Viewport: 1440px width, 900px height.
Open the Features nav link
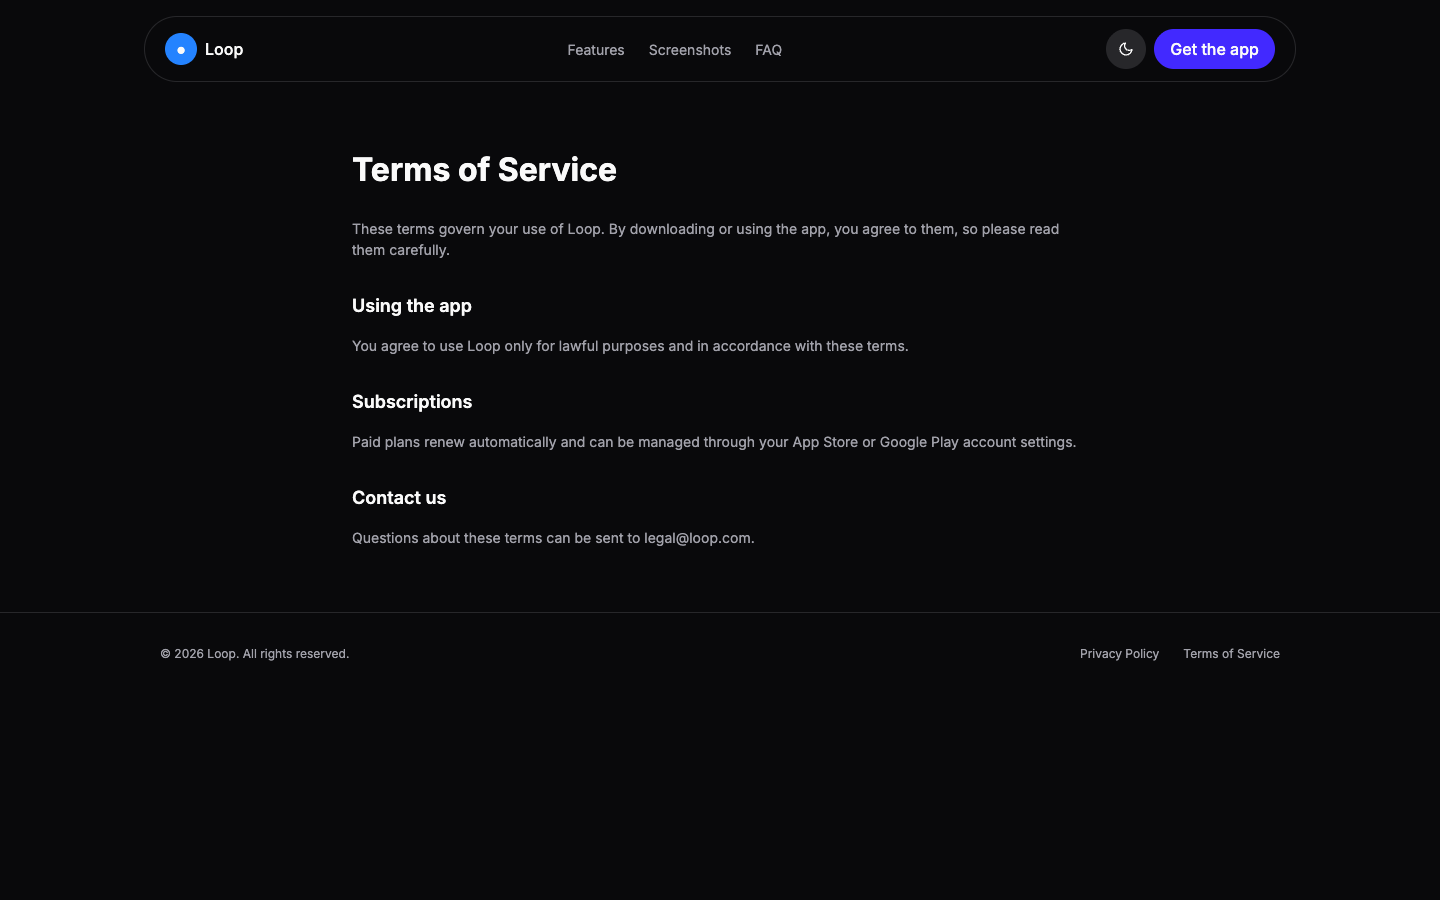[596, 50]
